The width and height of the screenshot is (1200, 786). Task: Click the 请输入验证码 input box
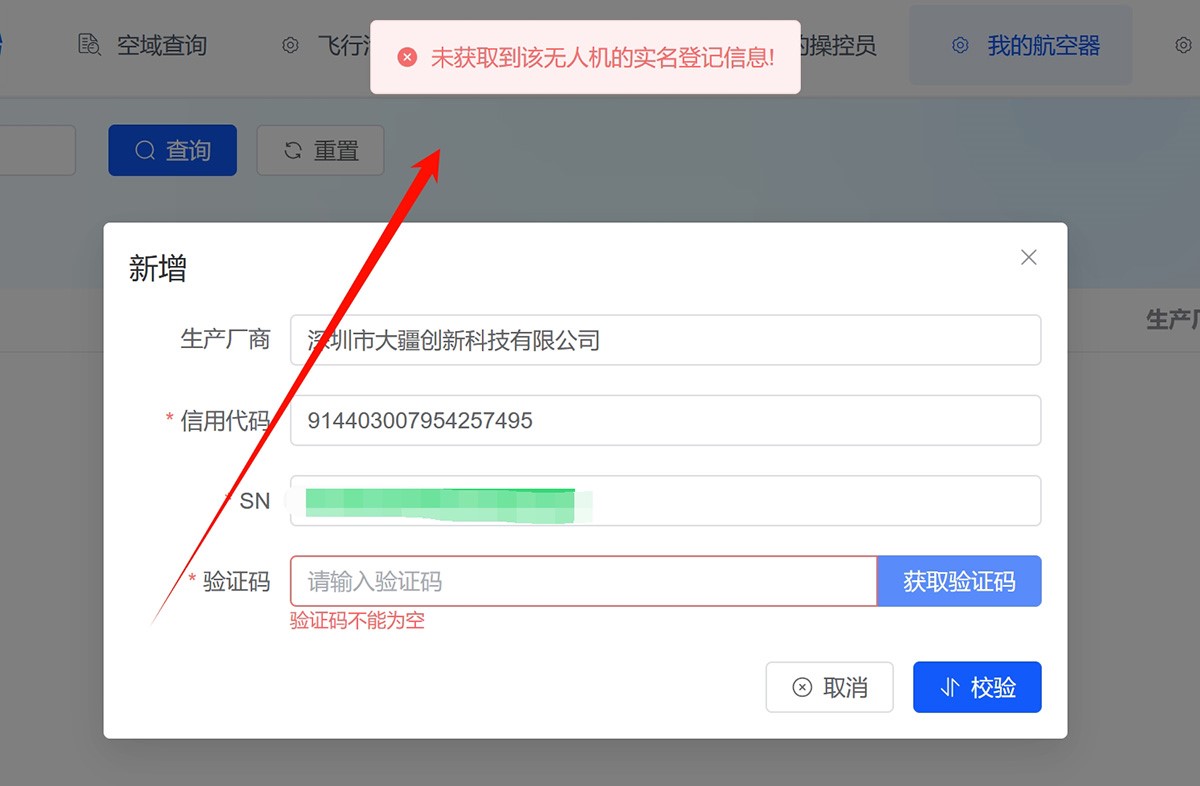coord(583,581)
